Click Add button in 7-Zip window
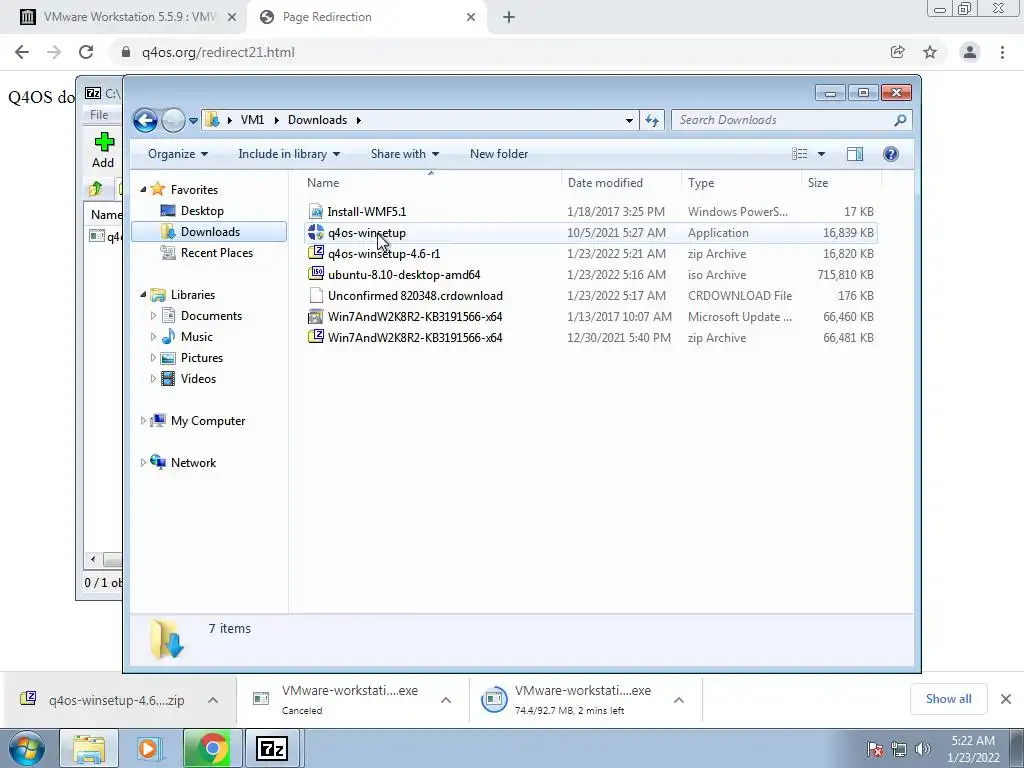 tap(103, 150)
